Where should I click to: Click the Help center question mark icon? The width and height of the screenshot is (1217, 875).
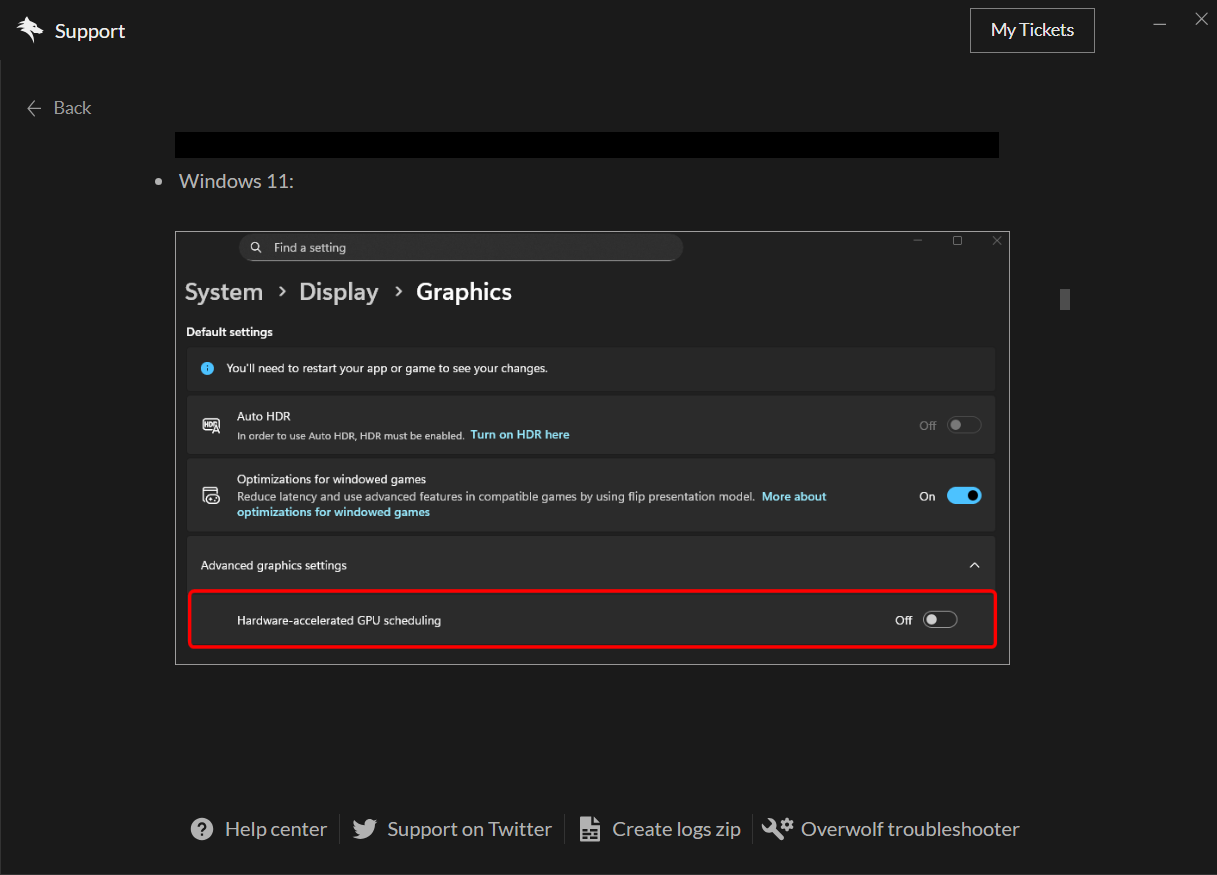tap(202, 829)
